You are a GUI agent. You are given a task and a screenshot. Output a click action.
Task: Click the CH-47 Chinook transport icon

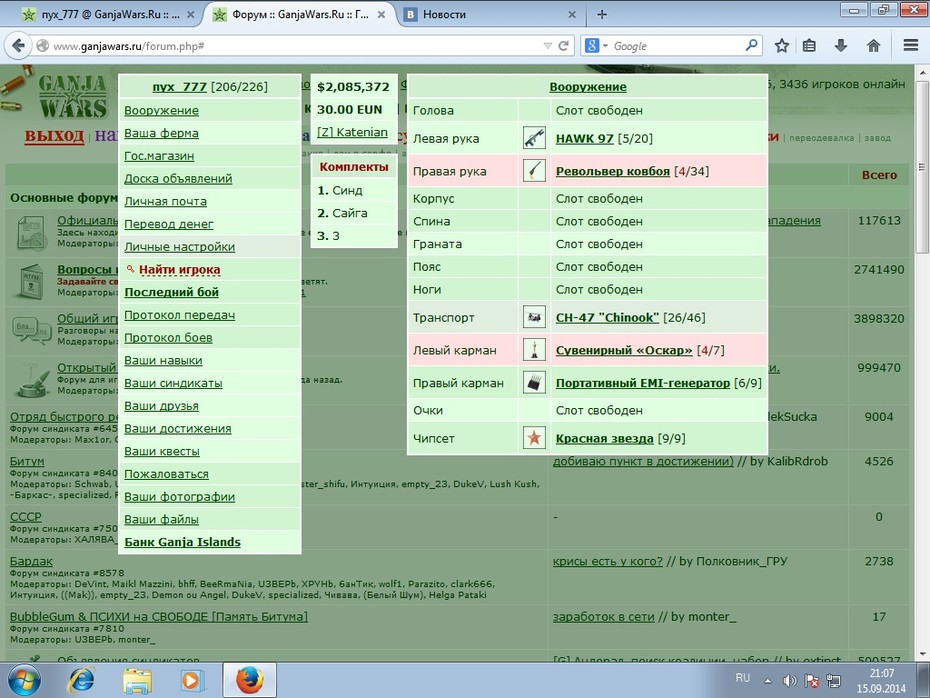[534, 317]
